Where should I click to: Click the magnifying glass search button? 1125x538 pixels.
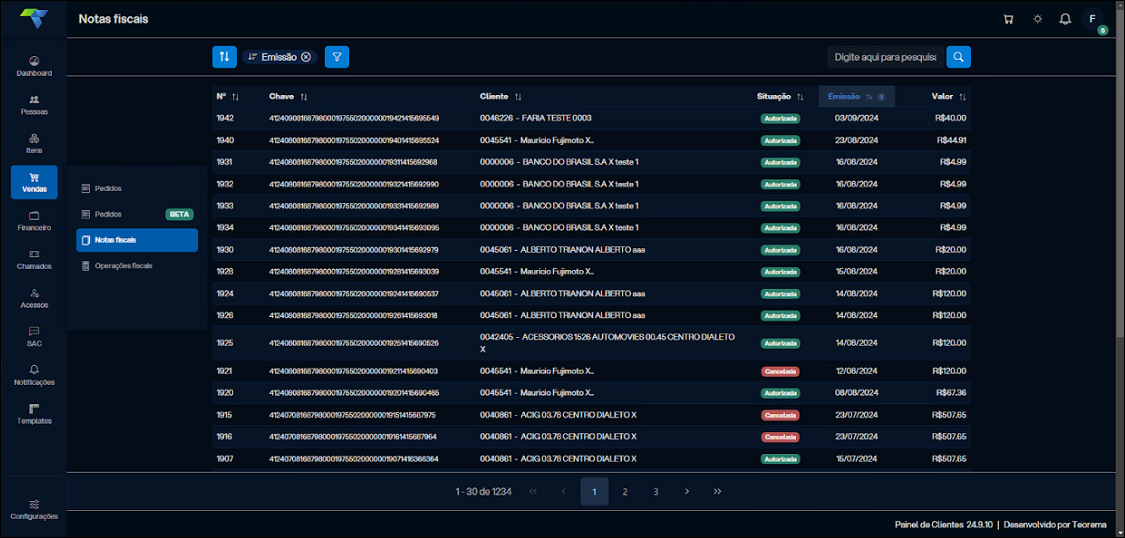958,57
